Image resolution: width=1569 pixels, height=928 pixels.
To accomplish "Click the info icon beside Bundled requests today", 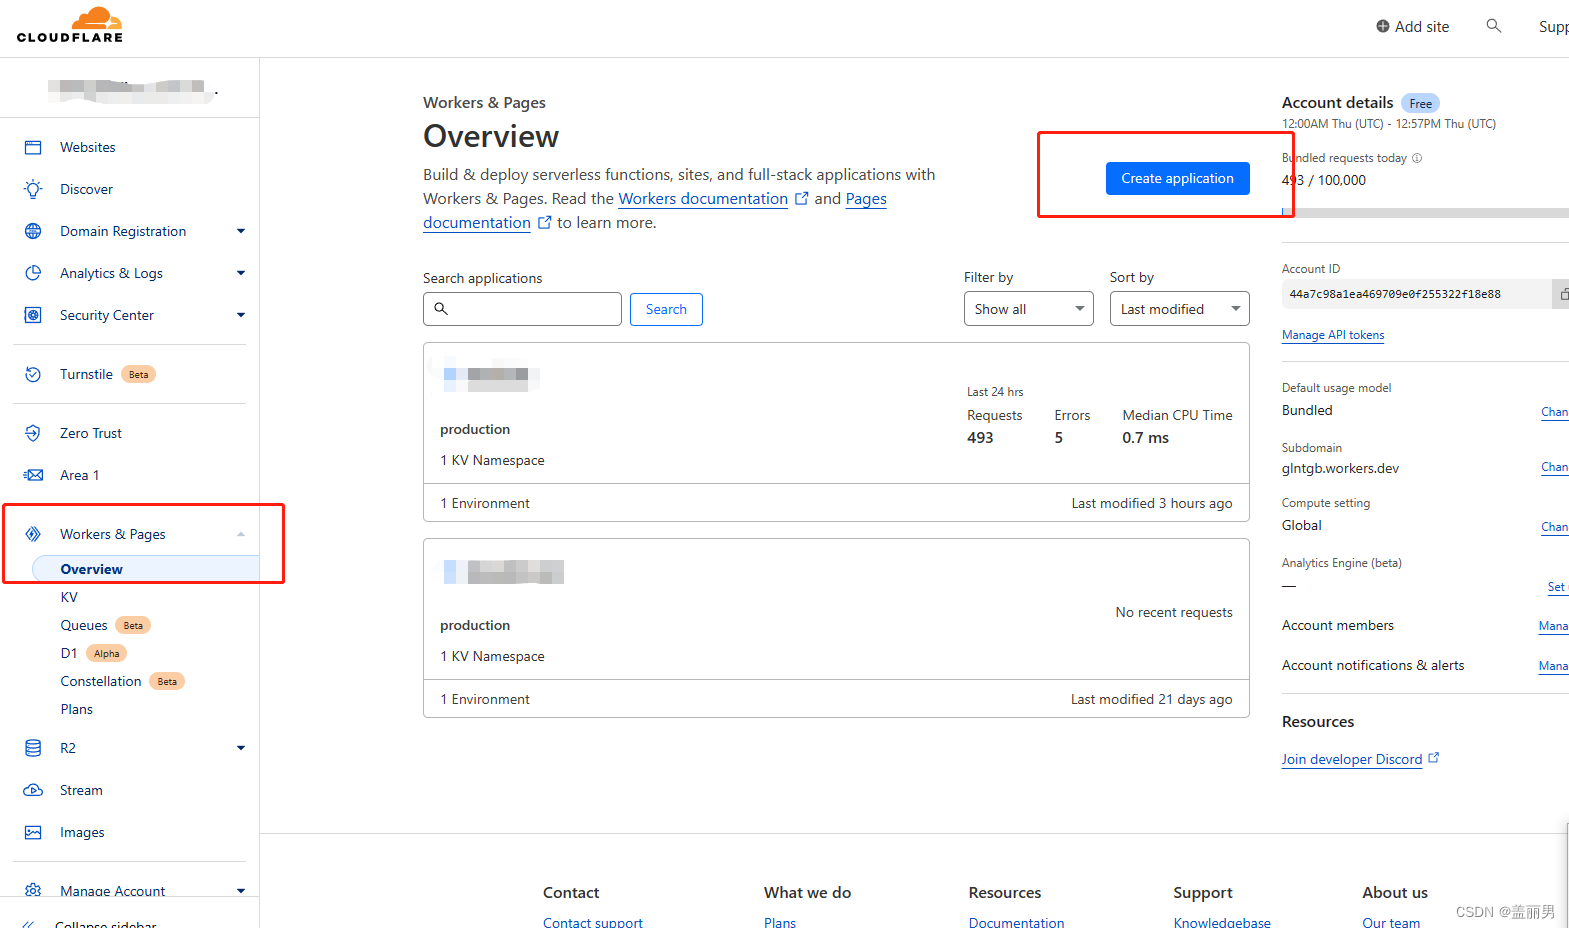I will pyautogui.click(x=1417, y=158).
